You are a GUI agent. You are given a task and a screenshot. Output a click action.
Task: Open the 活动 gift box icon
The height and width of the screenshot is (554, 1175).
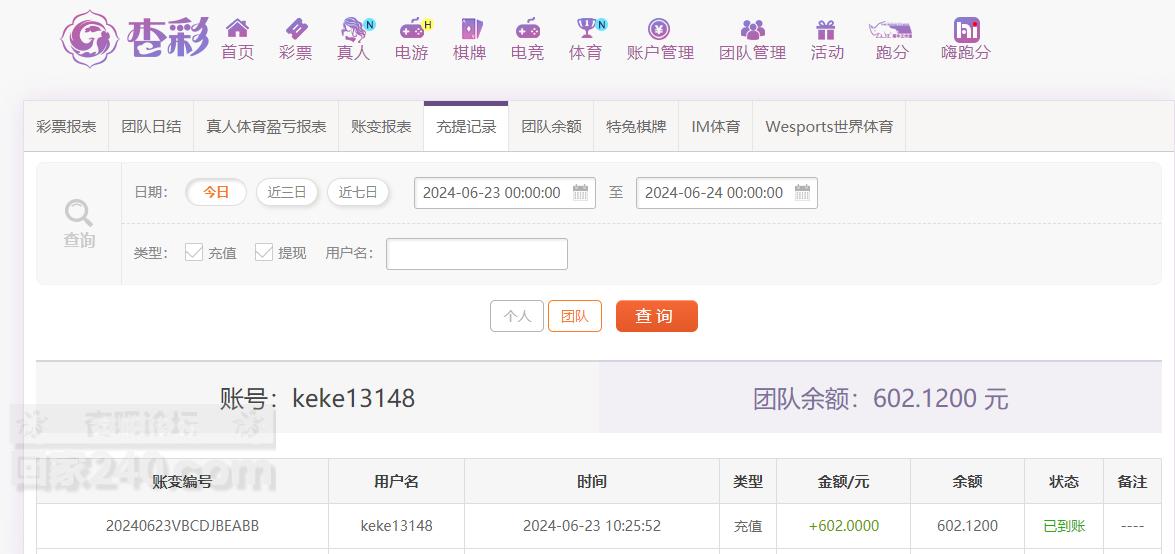[826, 29]
